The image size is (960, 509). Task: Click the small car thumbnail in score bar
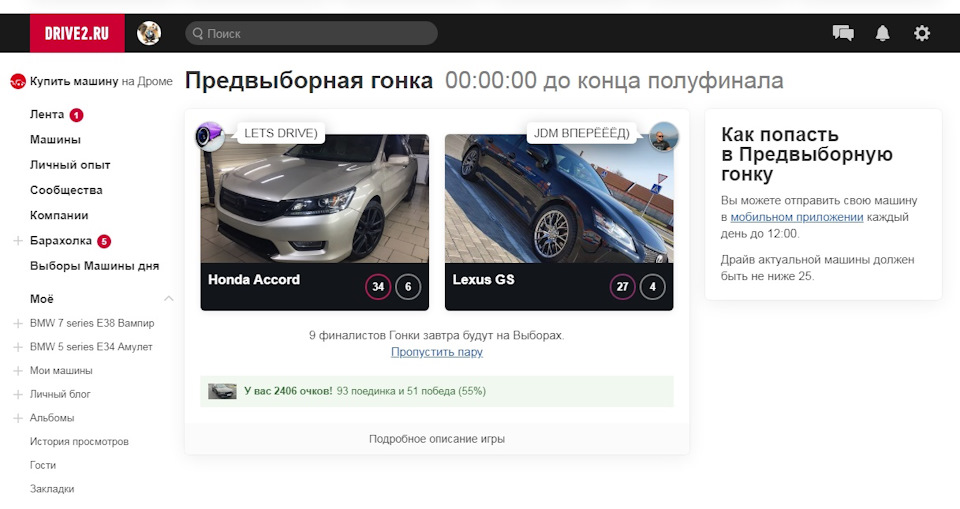click(222, 391)
